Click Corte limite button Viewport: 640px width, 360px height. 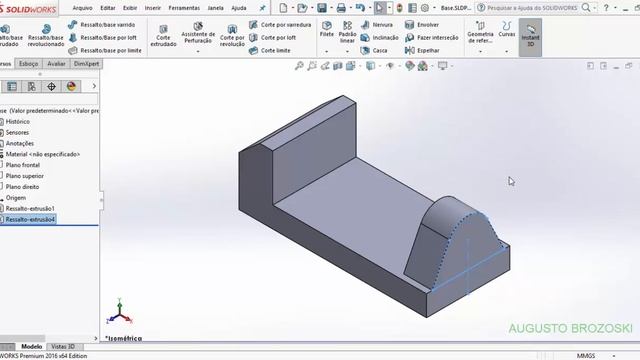point(270,51)
